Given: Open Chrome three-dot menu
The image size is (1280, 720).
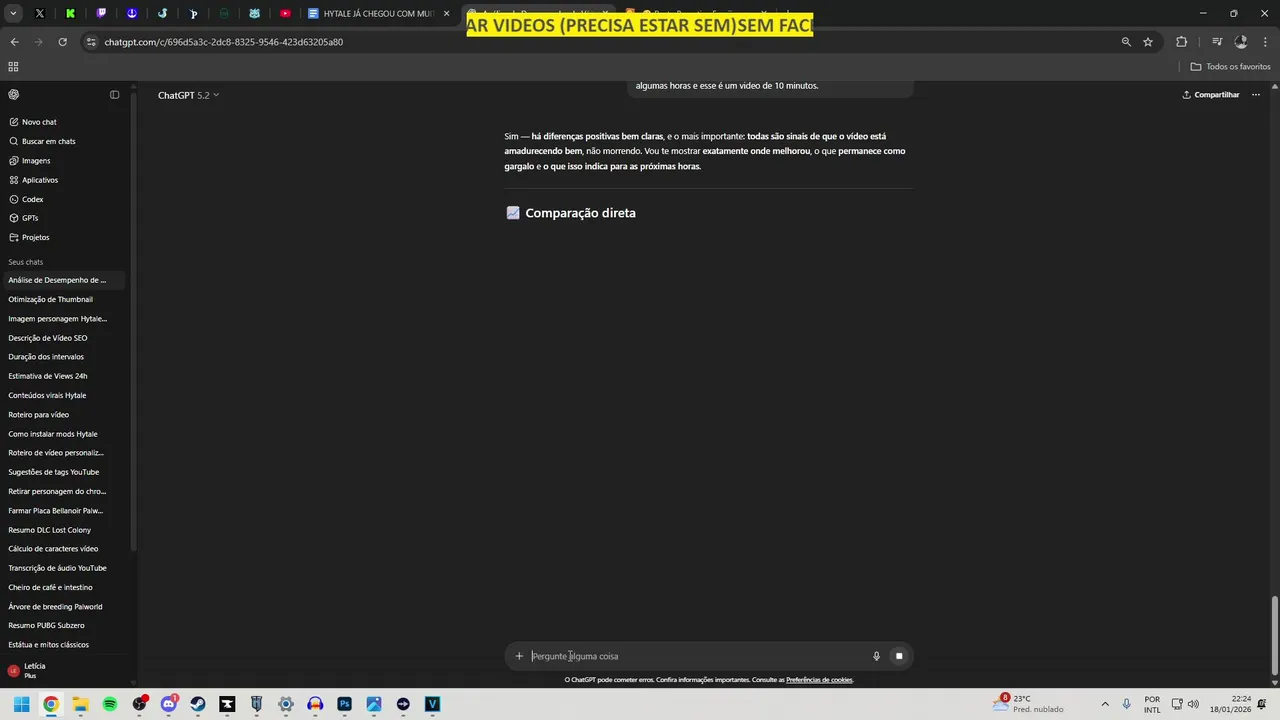Looking at the screenshot, I should coord(1266,42).
